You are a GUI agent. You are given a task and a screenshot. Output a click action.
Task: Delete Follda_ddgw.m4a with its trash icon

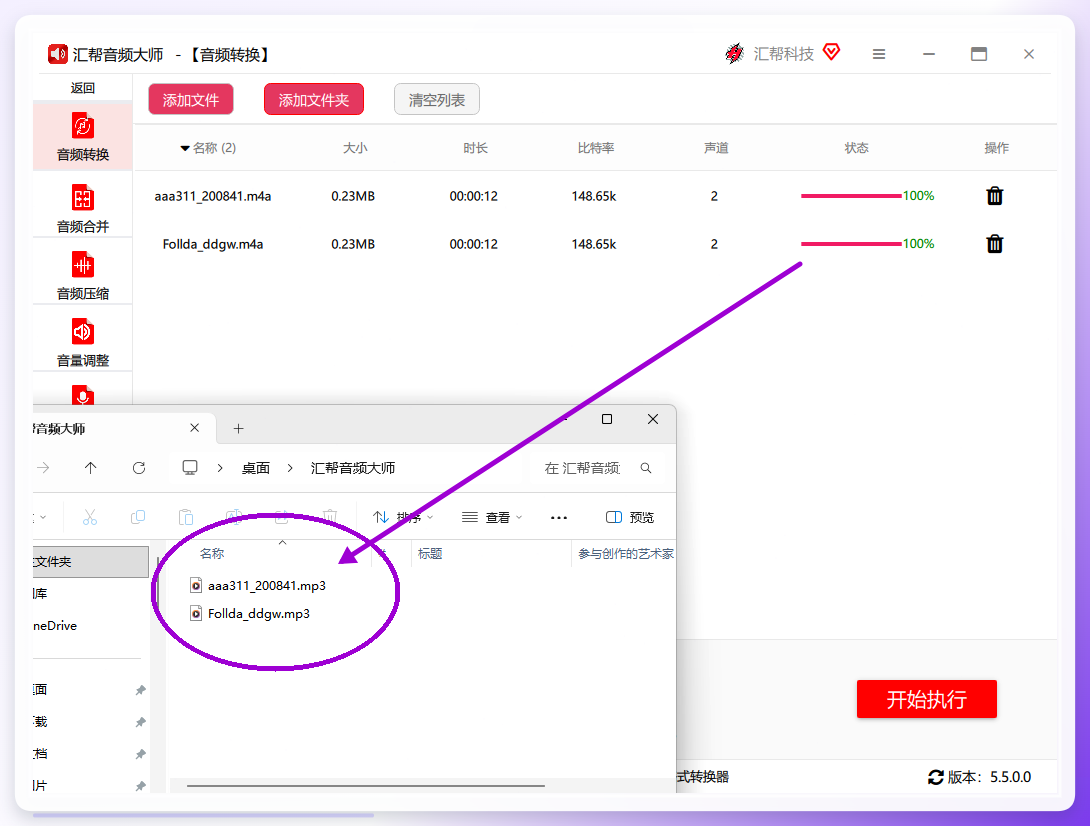coord(995,244)
